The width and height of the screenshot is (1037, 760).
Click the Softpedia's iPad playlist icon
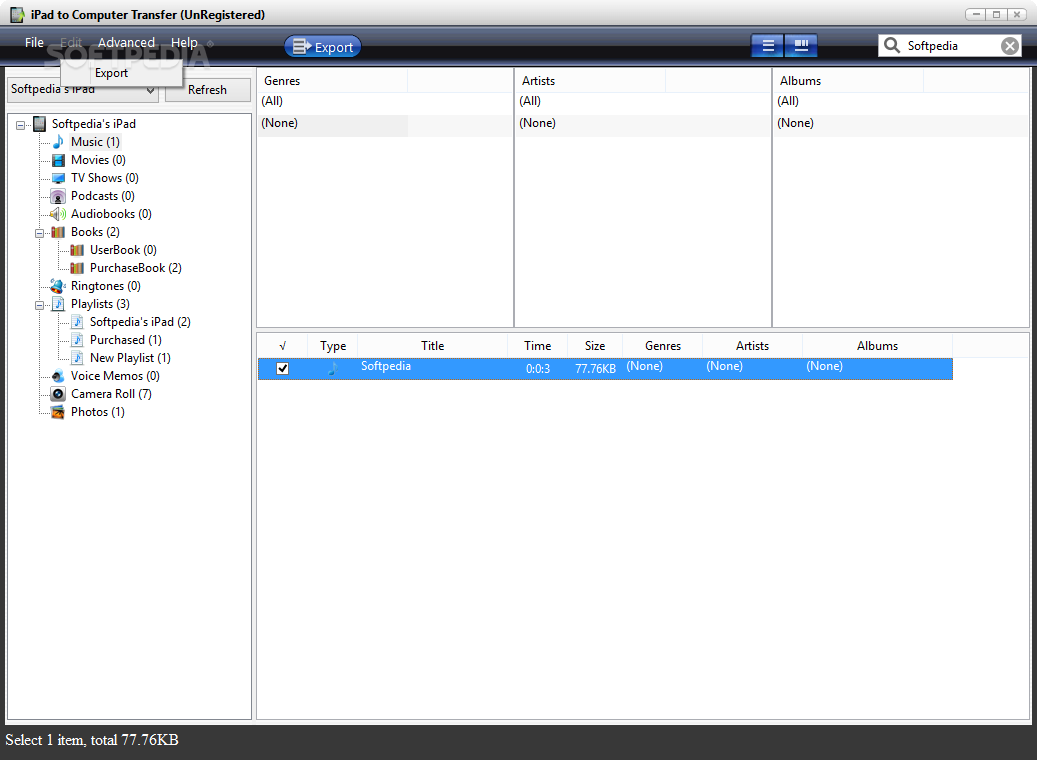click(77, 322)
